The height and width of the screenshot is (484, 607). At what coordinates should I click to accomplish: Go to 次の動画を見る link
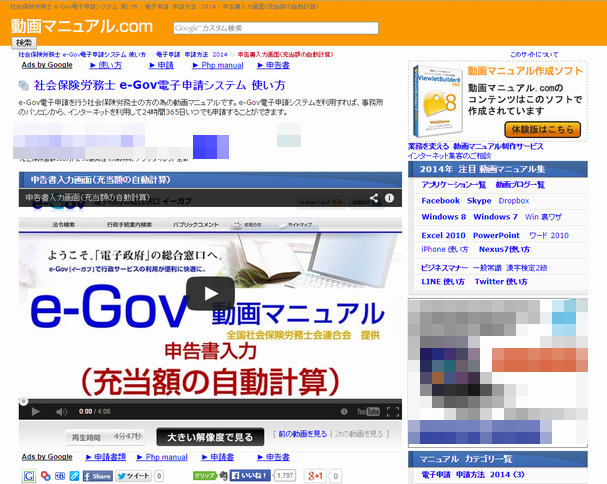[359, 434]
